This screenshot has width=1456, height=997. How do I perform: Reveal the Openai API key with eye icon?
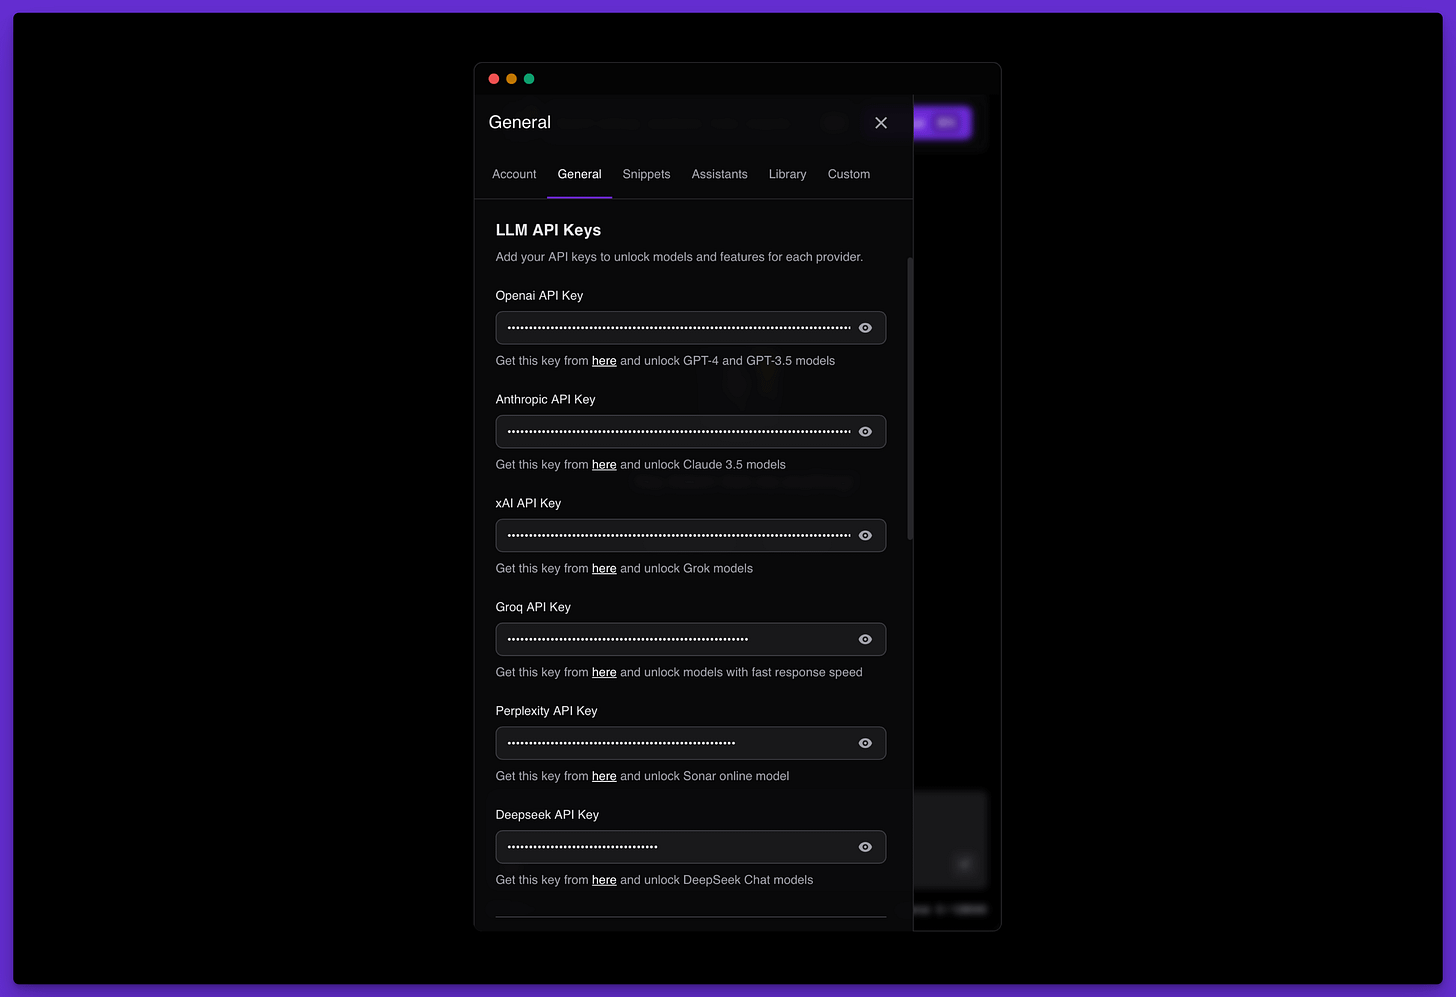tap(865, 328)
